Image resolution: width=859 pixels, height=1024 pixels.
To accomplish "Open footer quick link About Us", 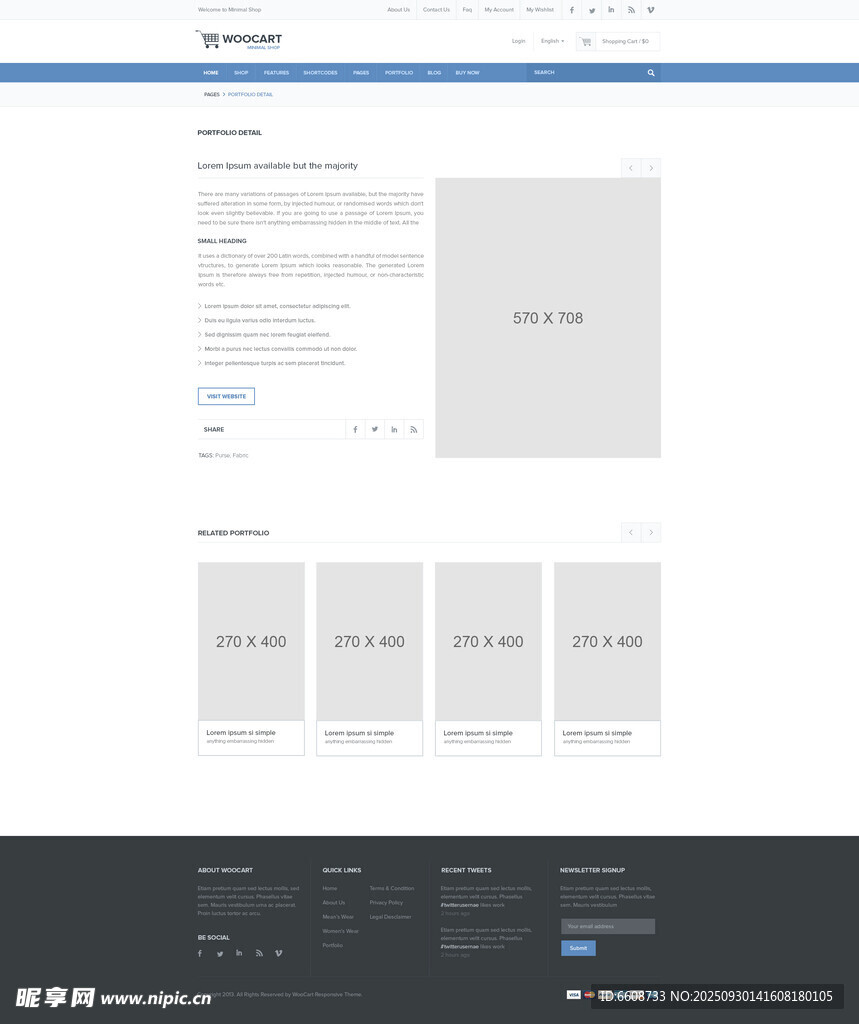I will (334, 903).
